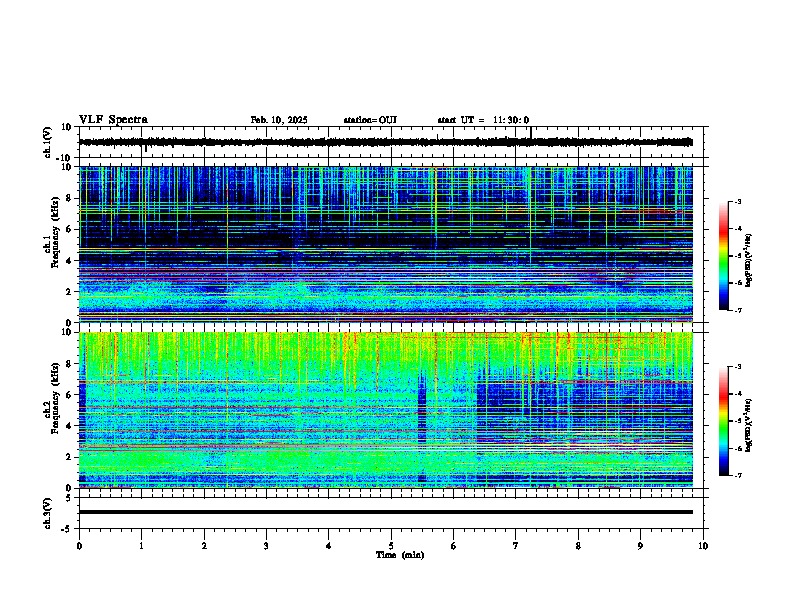Click time axis tick label "4"
Image resolution: width=792 pixels, height=612 pixels.
point(328,546)
